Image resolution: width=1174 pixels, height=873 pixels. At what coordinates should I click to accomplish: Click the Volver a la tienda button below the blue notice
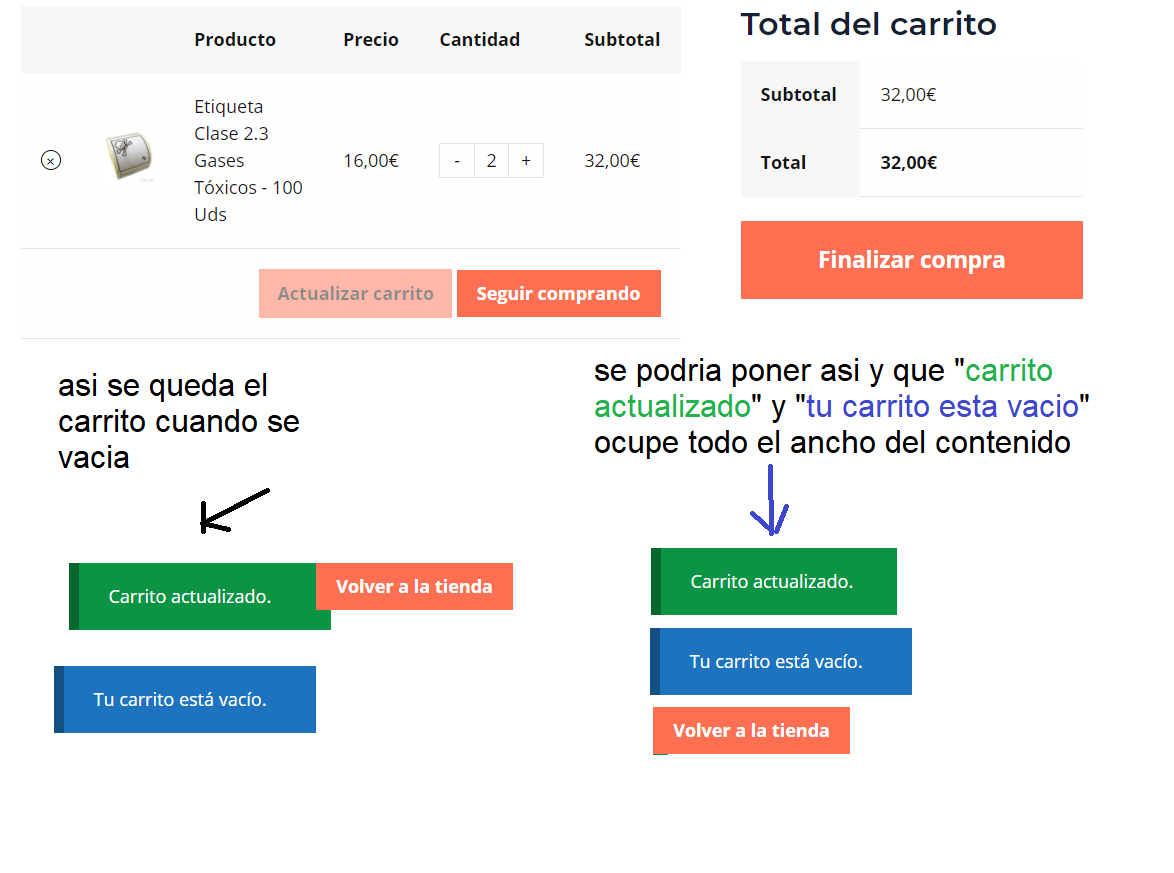[751, 730]
